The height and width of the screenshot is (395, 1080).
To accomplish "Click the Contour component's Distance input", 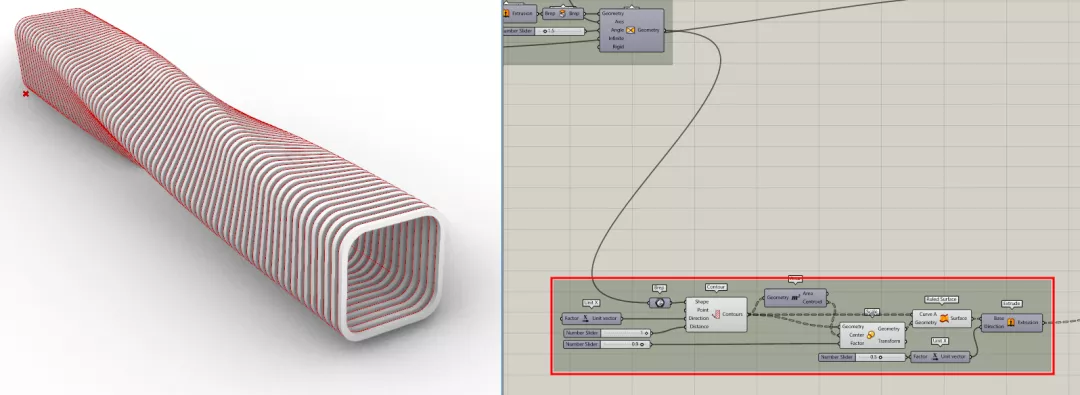I will (699, 327).
